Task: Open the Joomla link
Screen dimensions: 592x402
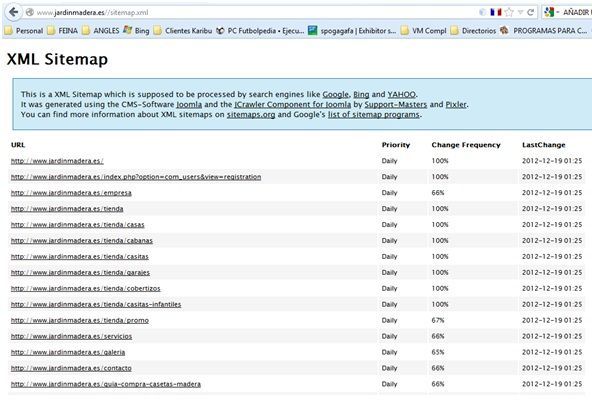Action: [189, 105]
